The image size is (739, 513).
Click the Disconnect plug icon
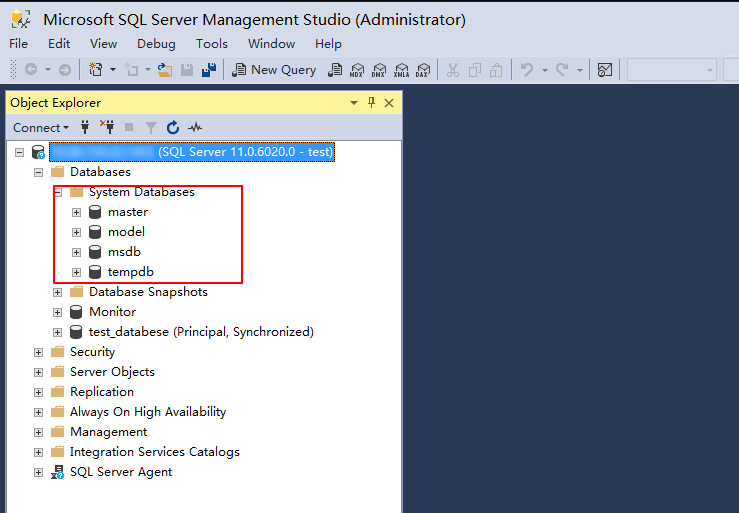107,127
